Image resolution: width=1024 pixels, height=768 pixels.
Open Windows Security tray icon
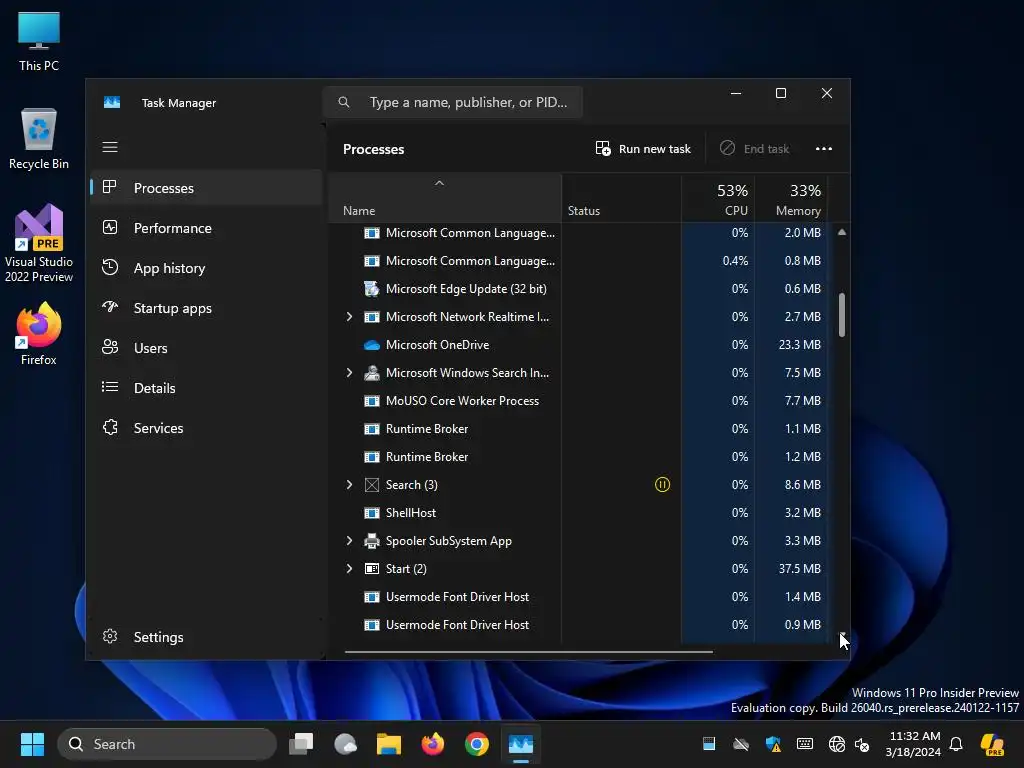(773, 744)
